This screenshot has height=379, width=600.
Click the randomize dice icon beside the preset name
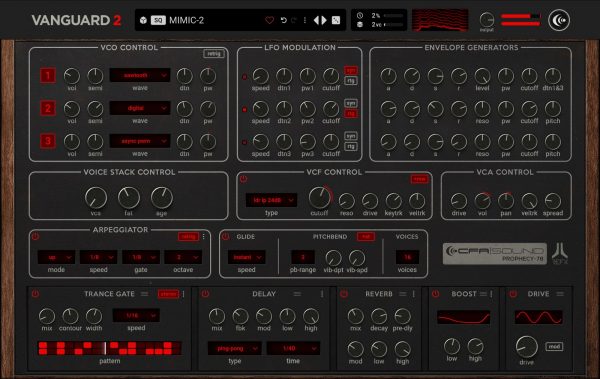click(143, 20)
